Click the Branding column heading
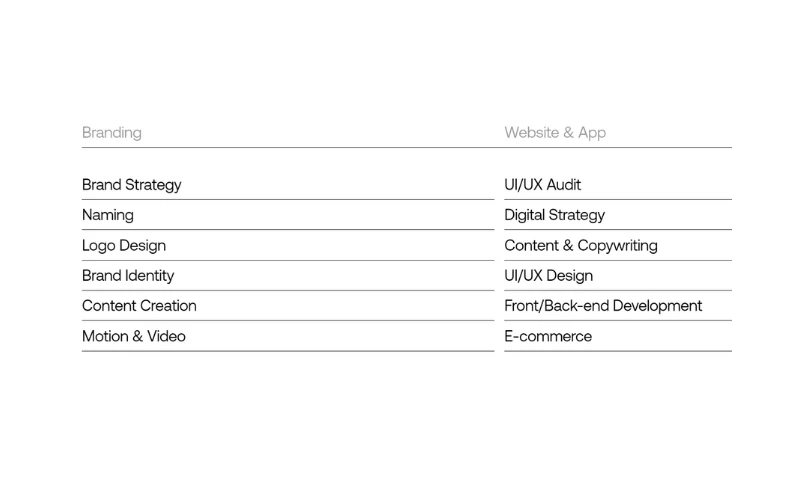The image size is (800, 480). (x=112, y=132)
